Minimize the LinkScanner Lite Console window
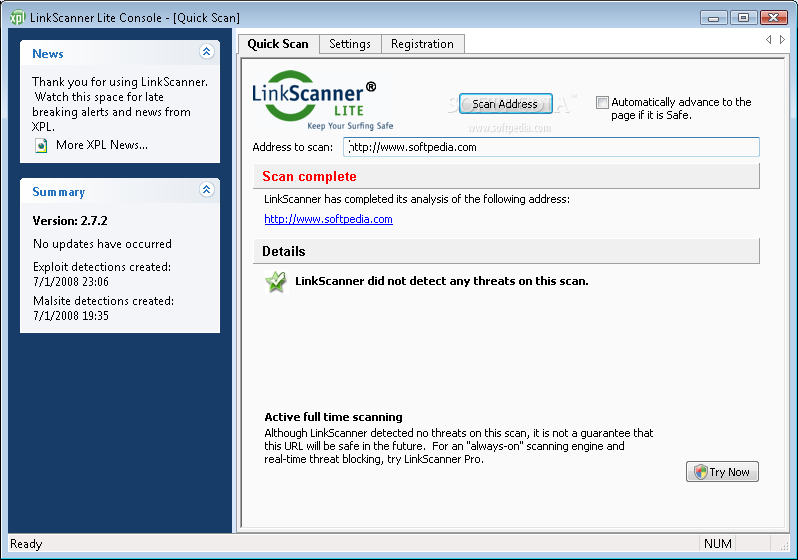798x560 pixels. 714,18
